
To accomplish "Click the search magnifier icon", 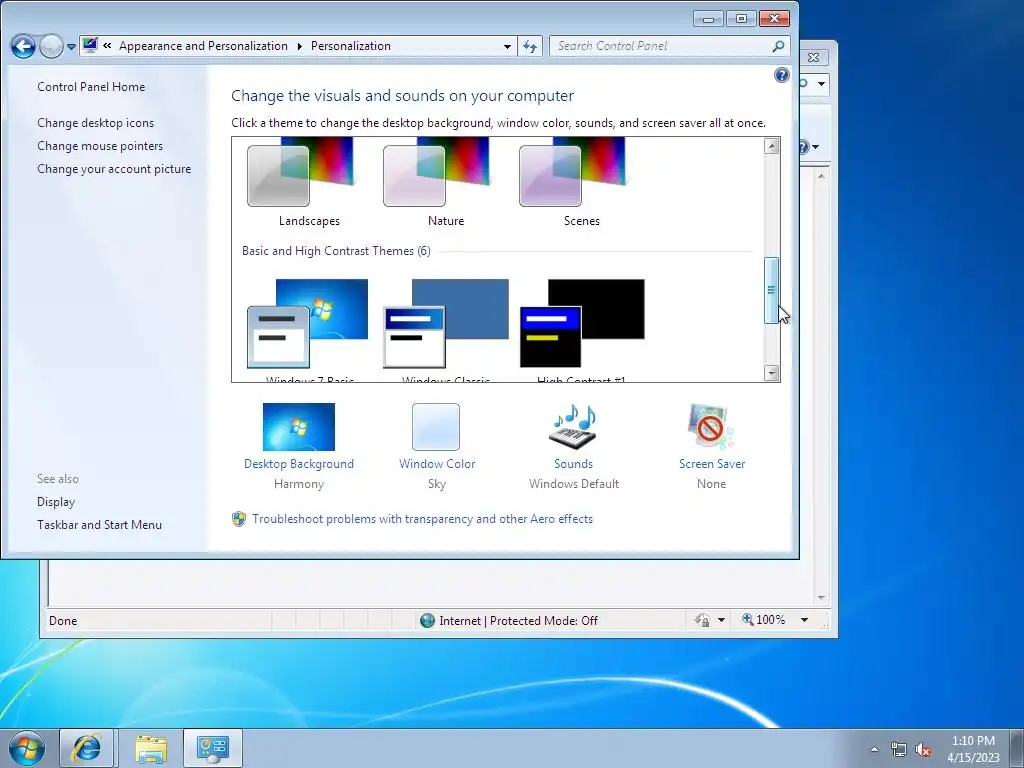I will point(778,46).
